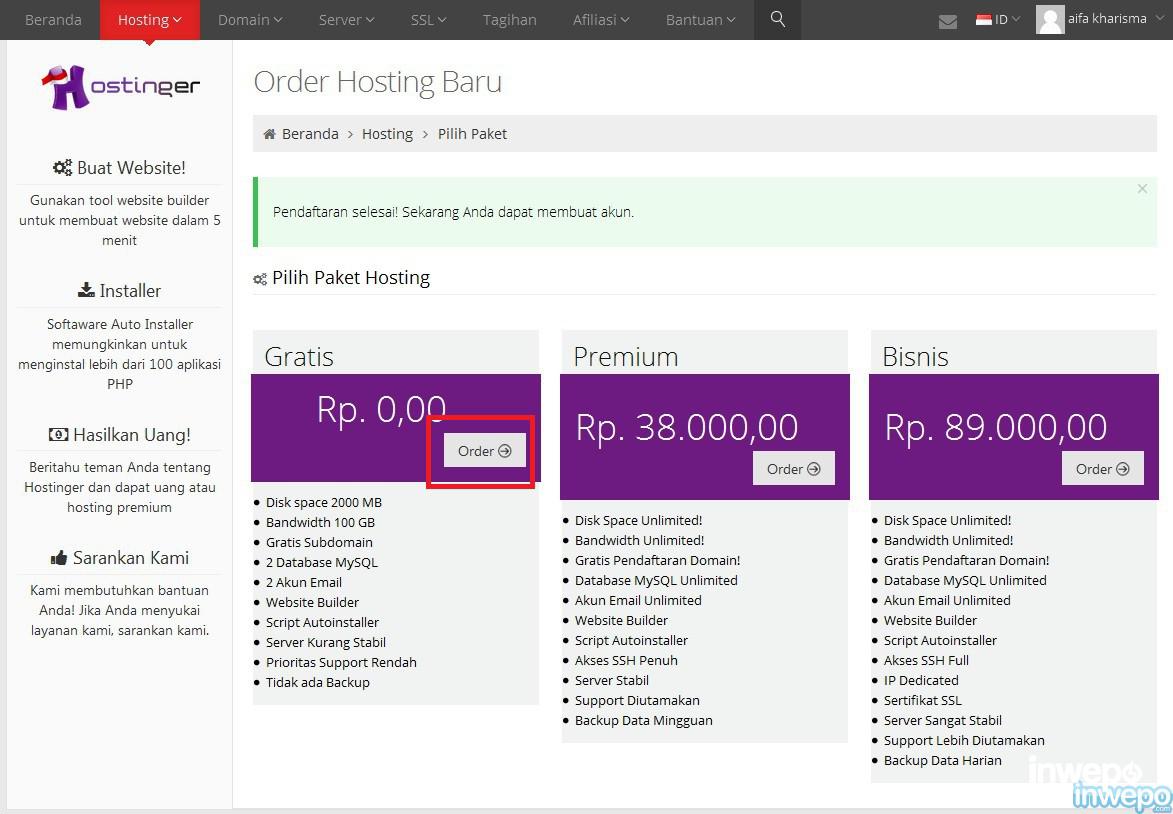Click 'IP Dedicated' feature
This screenshot has width=1173, height=814.
click(x=921, y=681)
